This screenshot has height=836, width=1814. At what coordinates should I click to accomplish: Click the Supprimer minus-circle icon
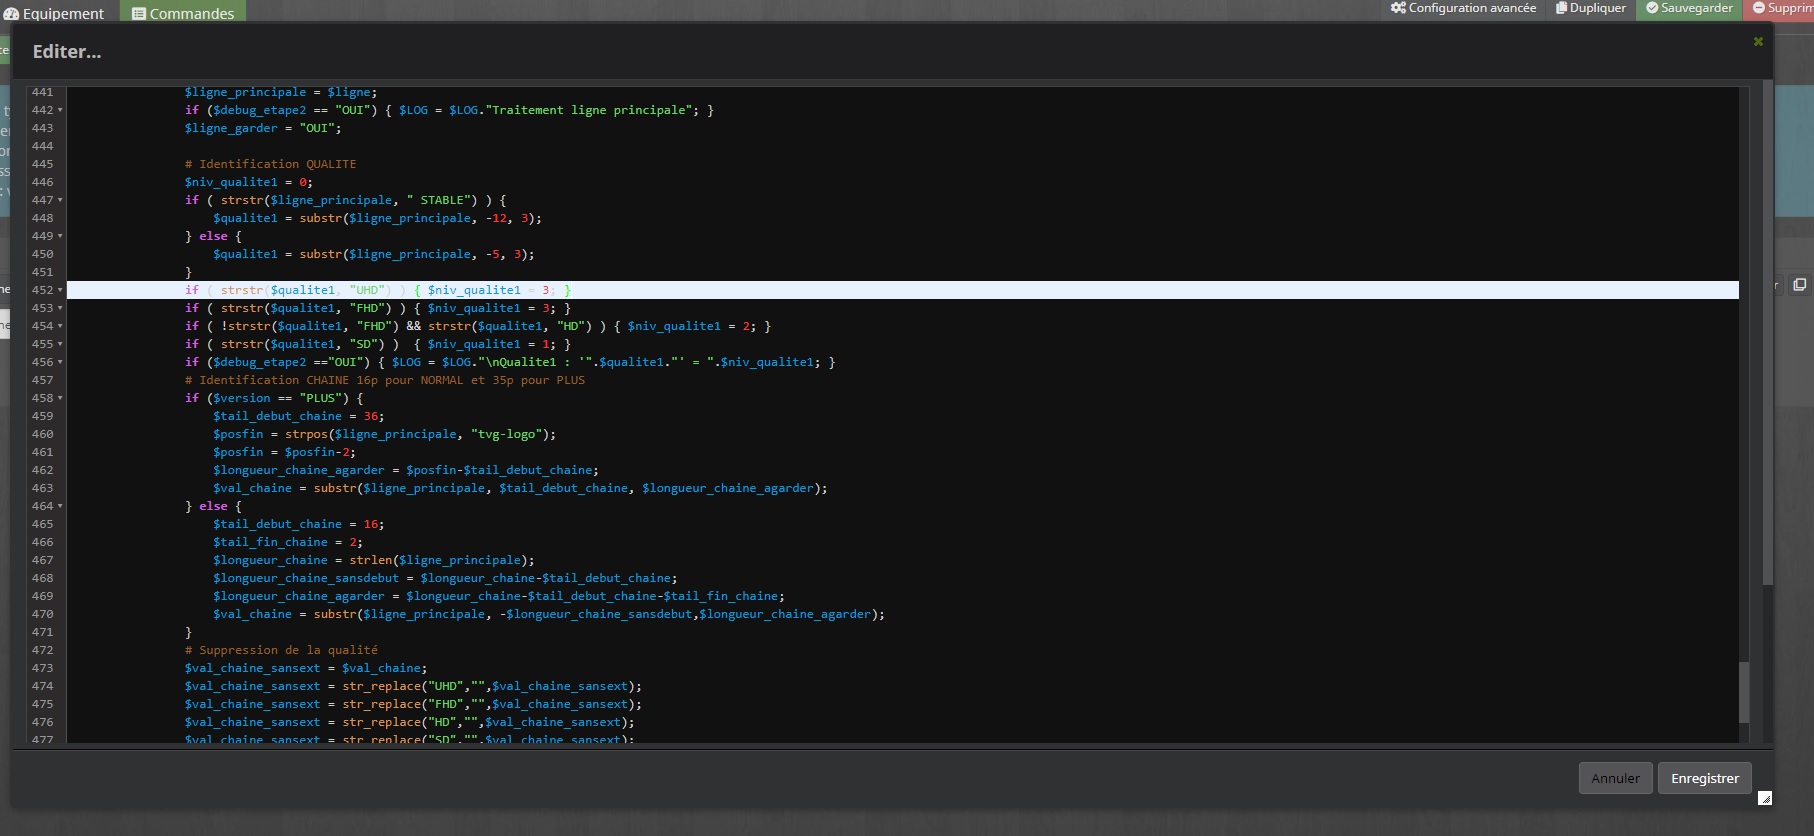pyautogui.click(x=1759, y=8)
